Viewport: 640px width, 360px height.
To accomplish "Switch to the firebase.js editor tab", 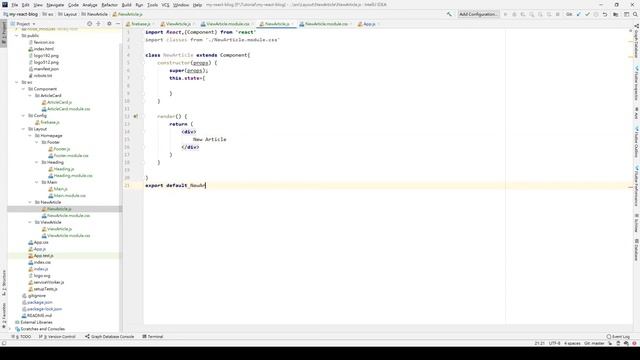I will point(139,24).
